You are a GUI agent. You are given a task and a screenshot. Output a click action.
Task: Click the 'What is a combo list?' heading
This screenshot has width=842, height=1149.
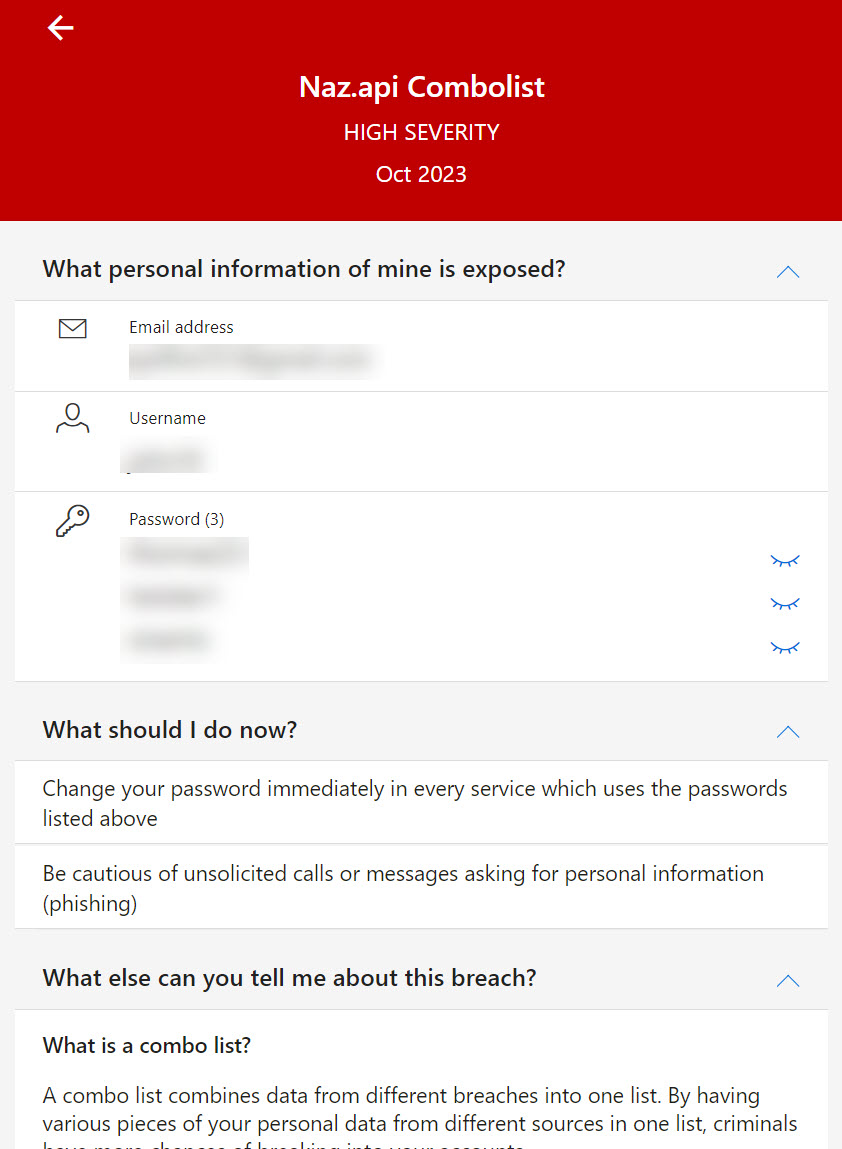[x=147, y=1046]
